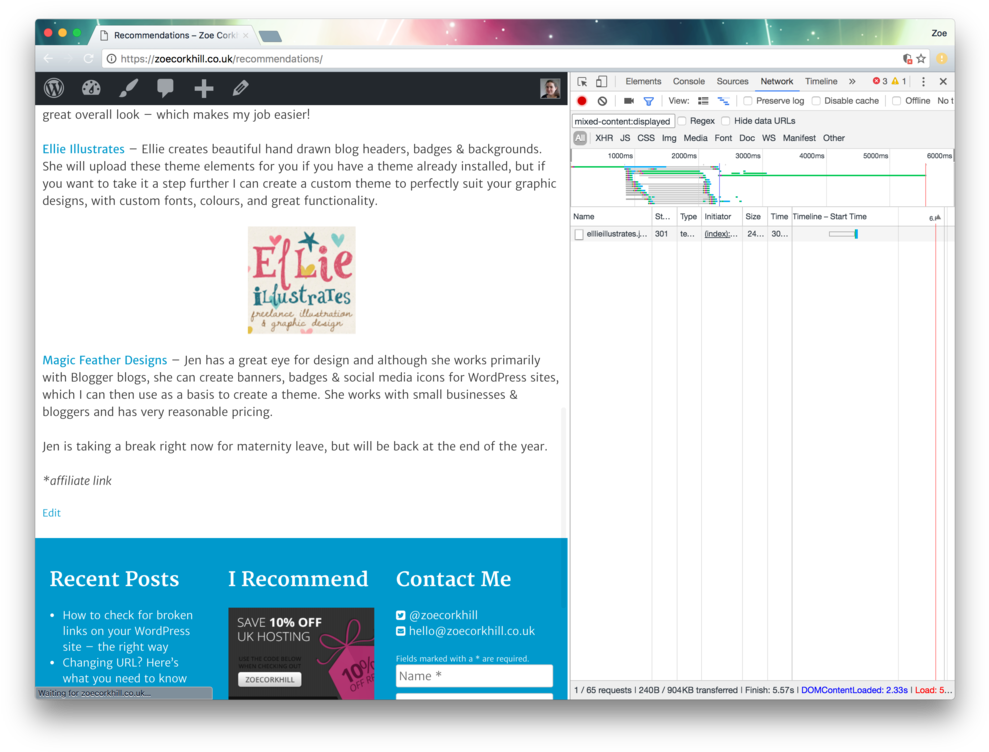Clear the network log
Screen dimensions: 989x752
coord(602,101)
